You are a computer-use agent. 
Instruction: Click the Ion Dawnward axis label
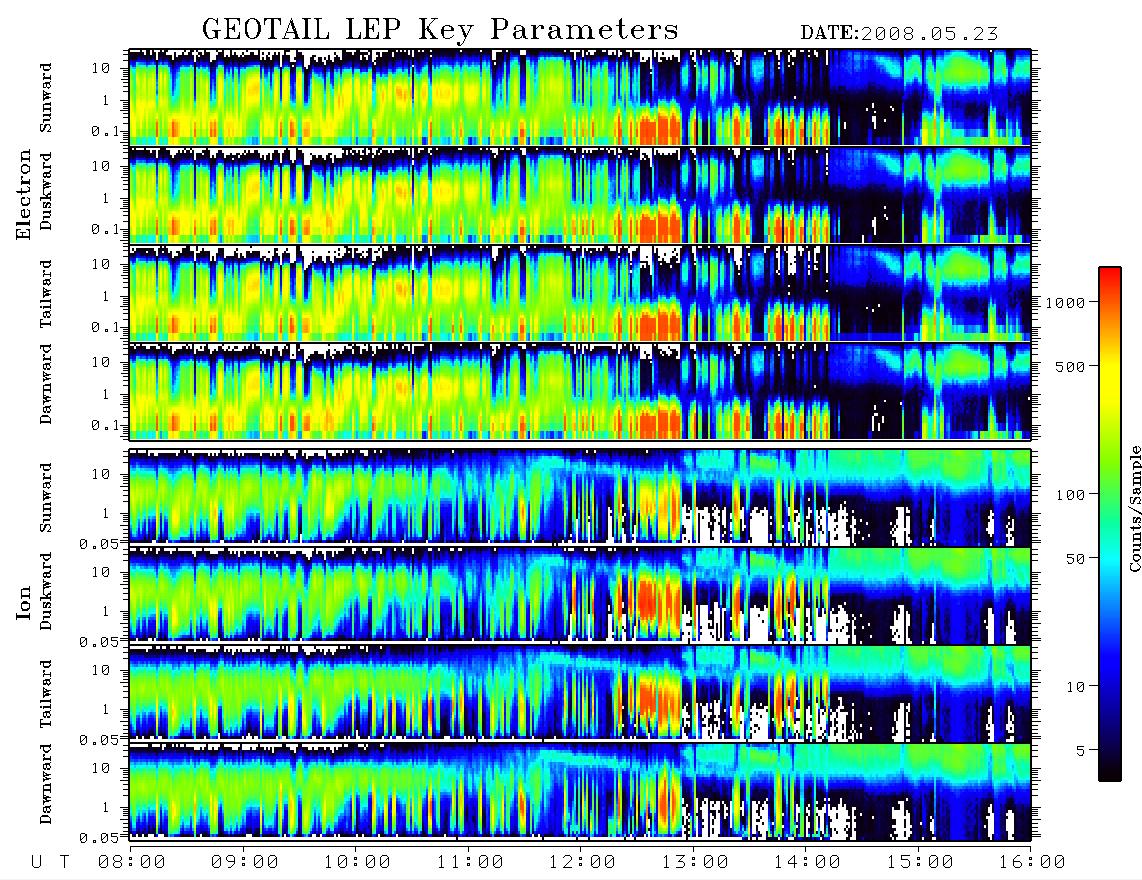coord(46,784)
